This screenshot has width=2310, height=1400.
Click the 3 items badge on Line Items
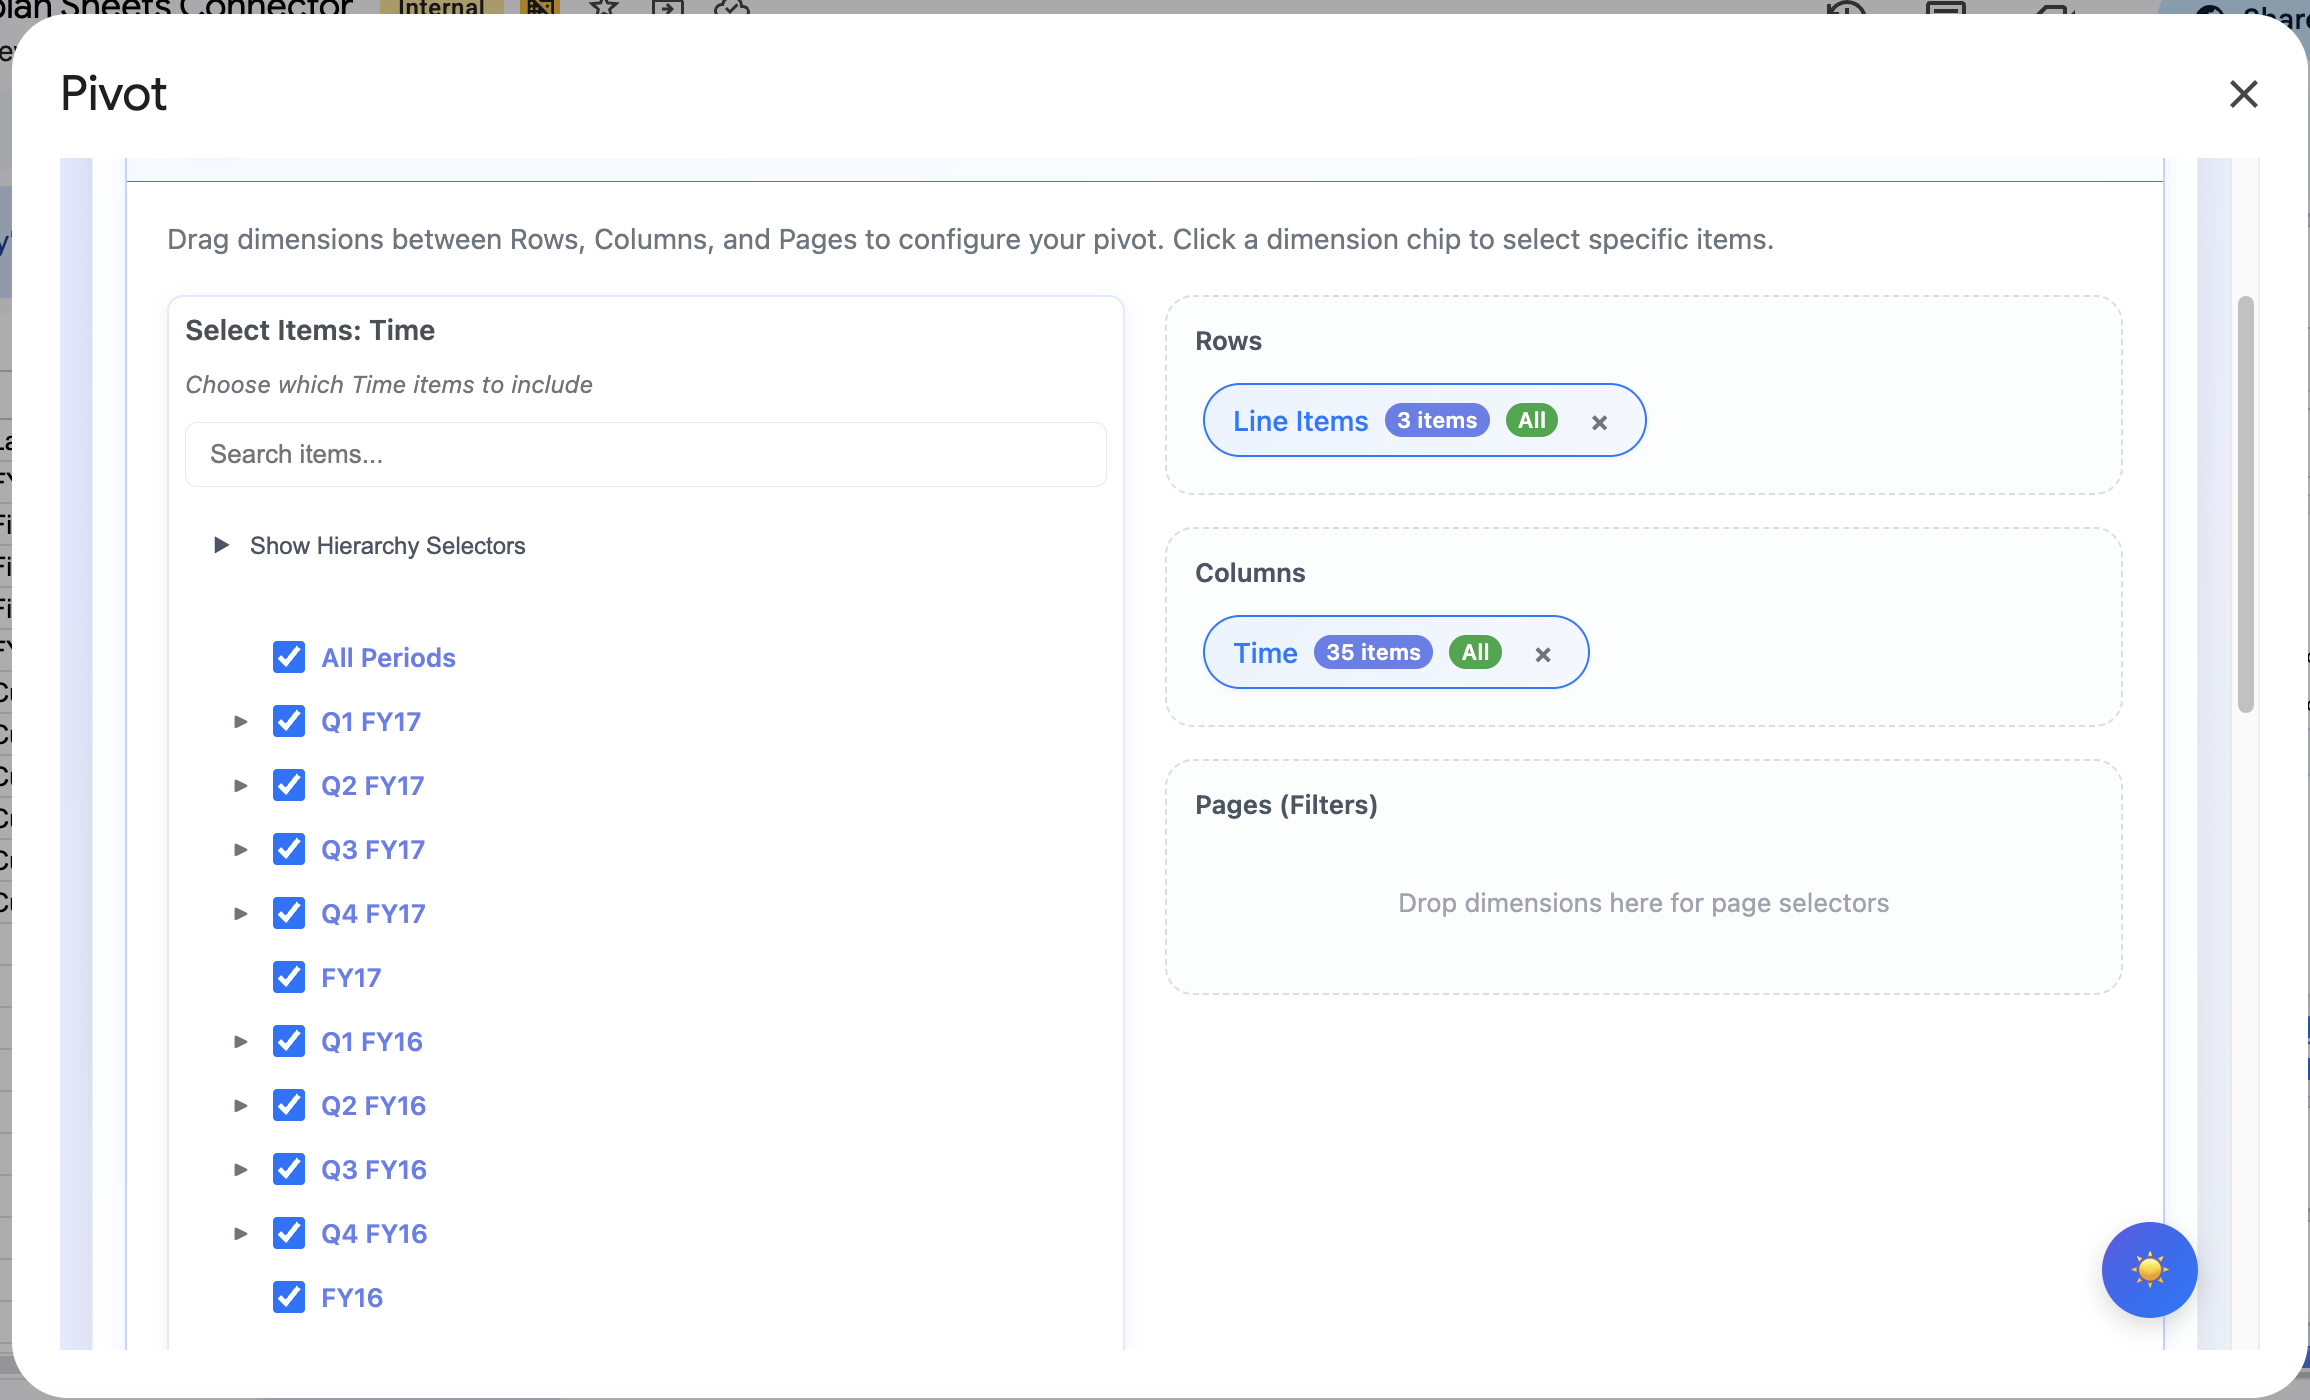(x=1436, y=420)
